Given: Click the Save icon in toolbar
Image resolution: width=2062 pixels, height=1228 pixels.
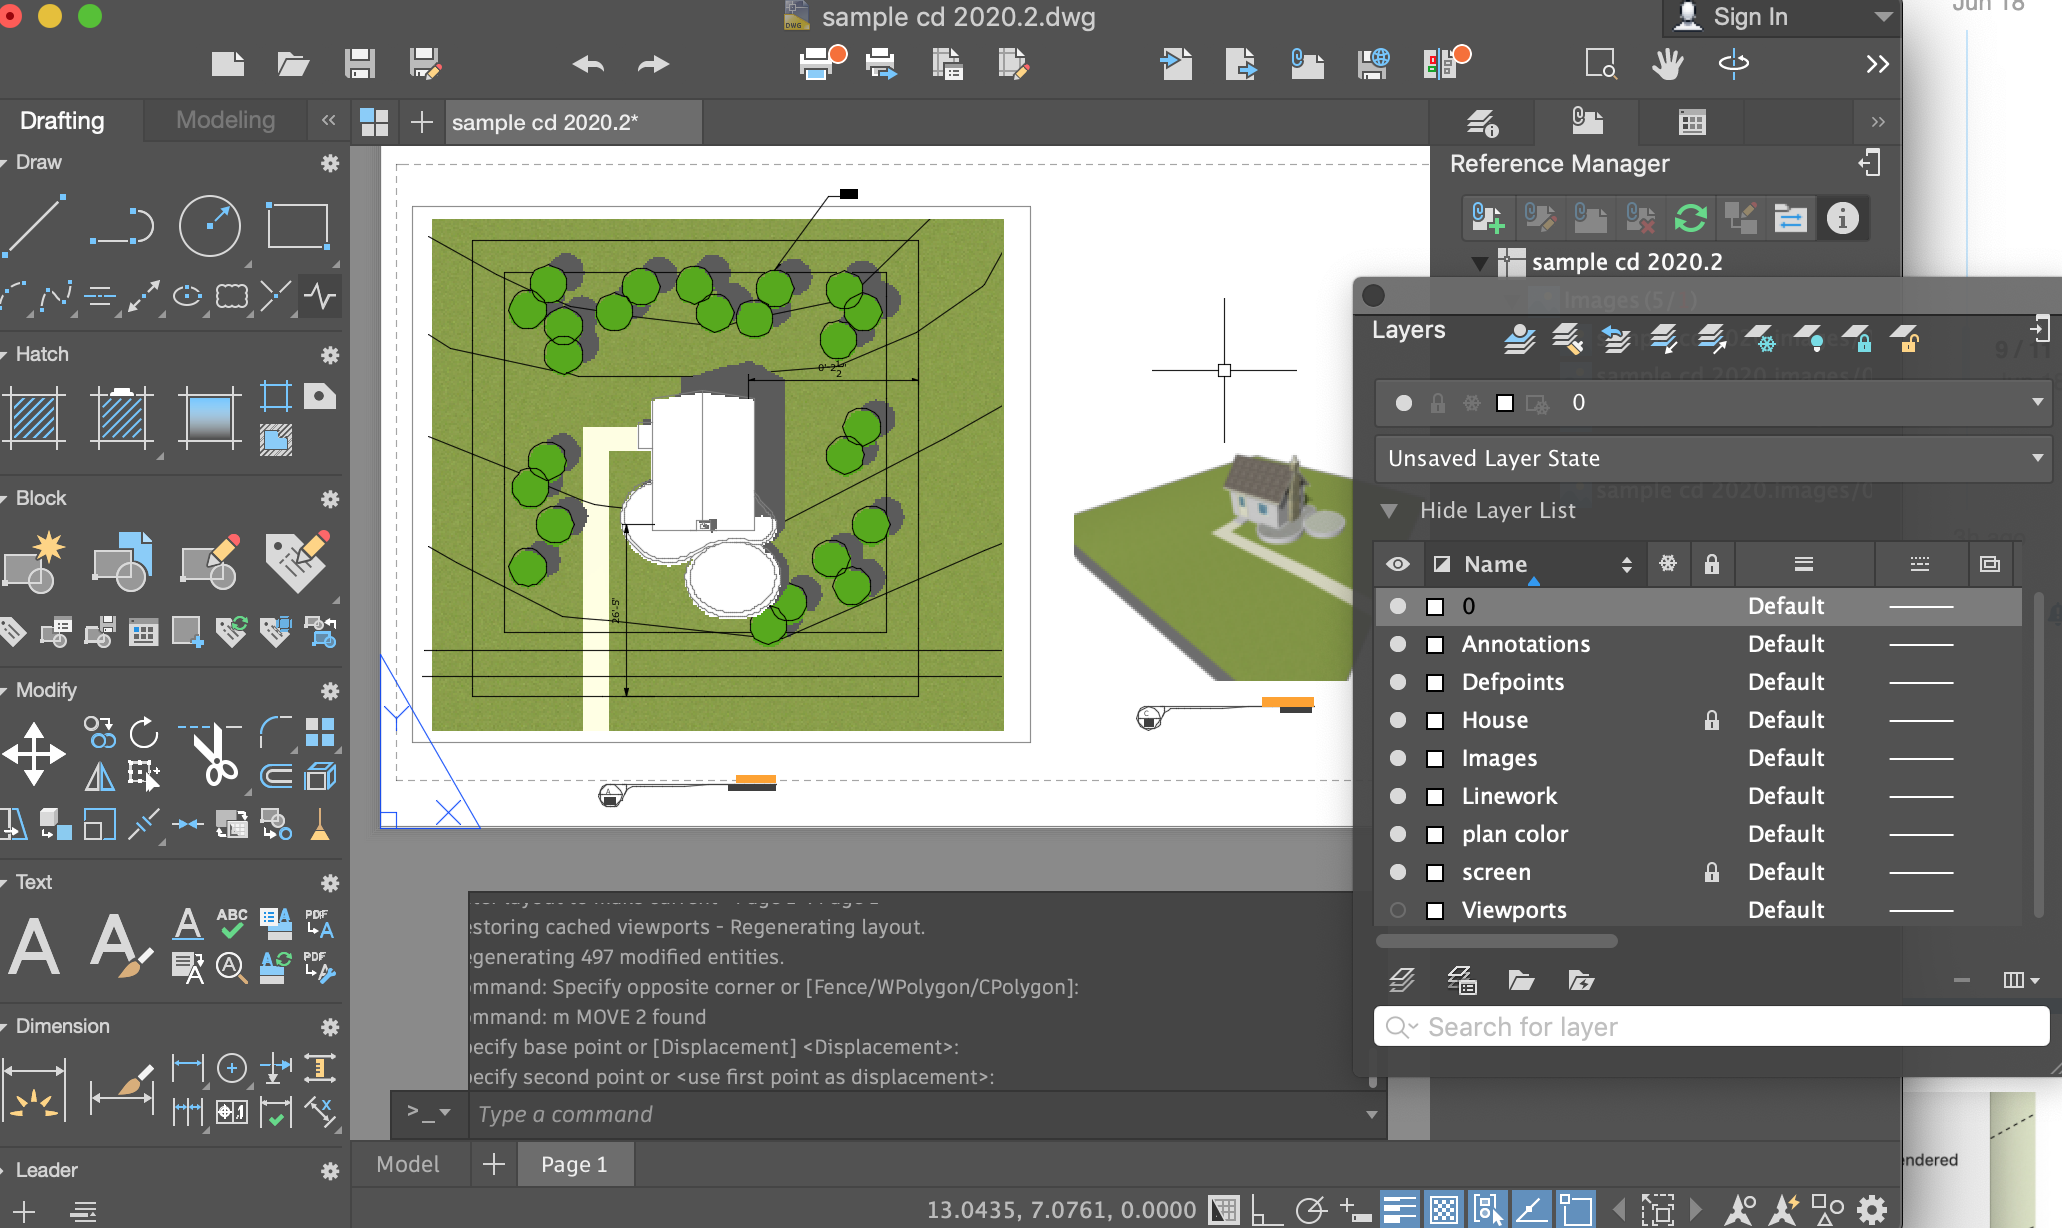Looking at the screenshot, I should tap(360, 64).
